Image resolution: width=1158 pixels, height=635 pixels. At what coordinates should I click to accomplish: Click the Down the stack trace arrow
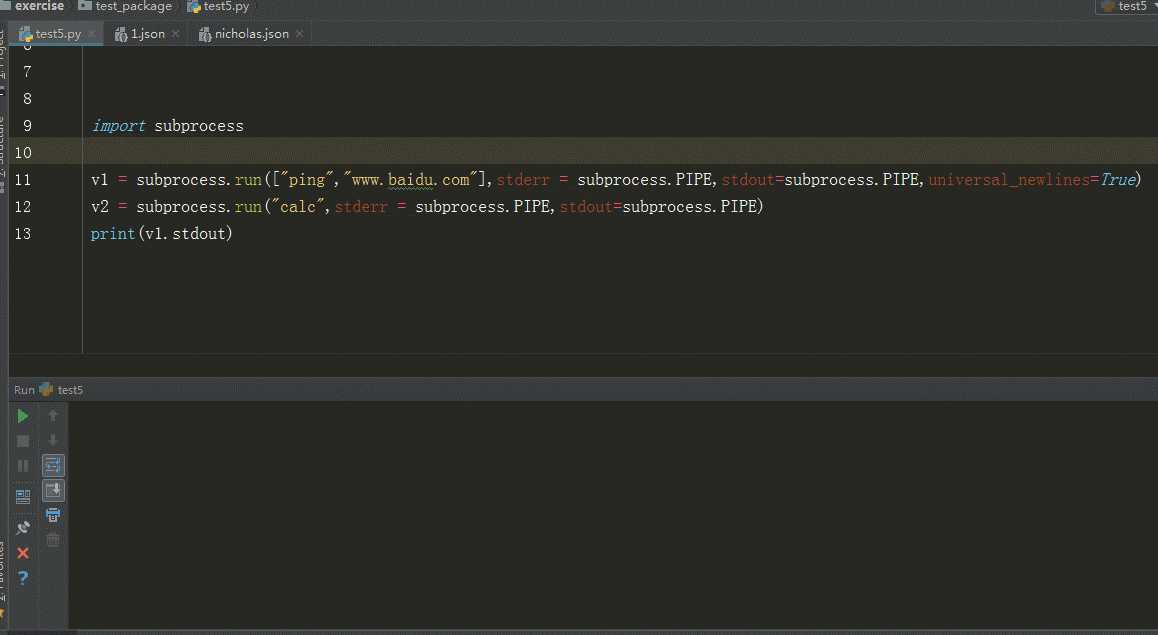(53, 440)
